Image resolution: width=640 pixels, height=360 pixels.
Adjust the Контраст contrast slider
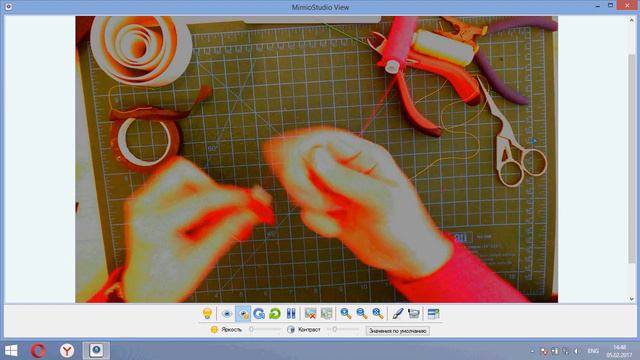click(x=344, y=329)
